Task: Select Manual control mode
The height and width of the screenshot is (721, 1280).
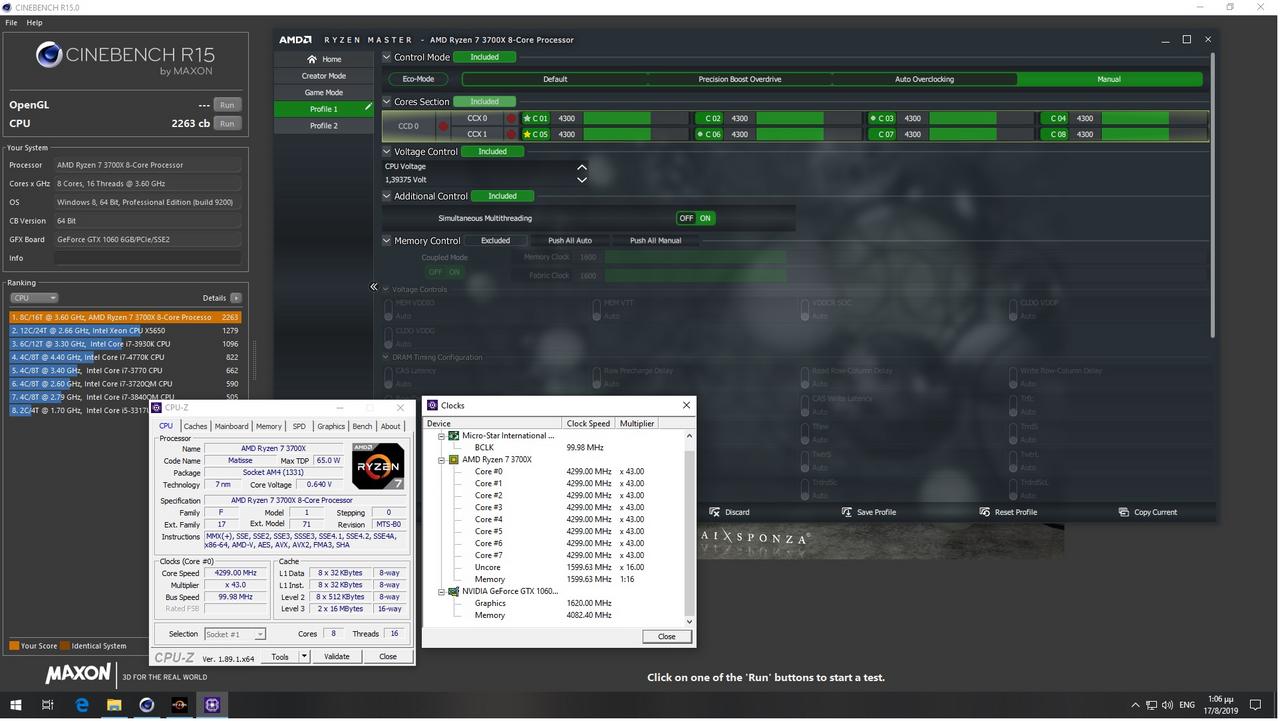Action: pyautogui.click(x=1109, y=79)
